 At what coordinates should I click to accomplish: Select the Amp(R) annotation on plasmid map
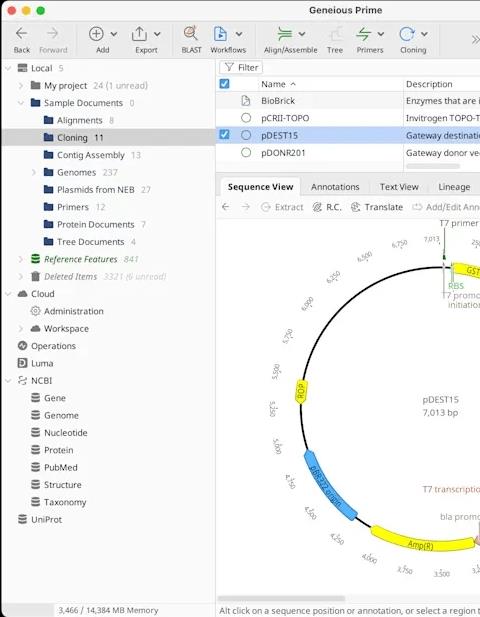pos(422,541)
